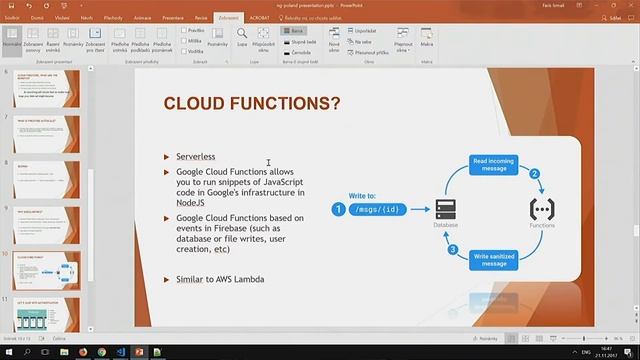Collapse the ribbon with the chevron
Image resolution: width=640 pixels, height=360 pixels.
633,62
